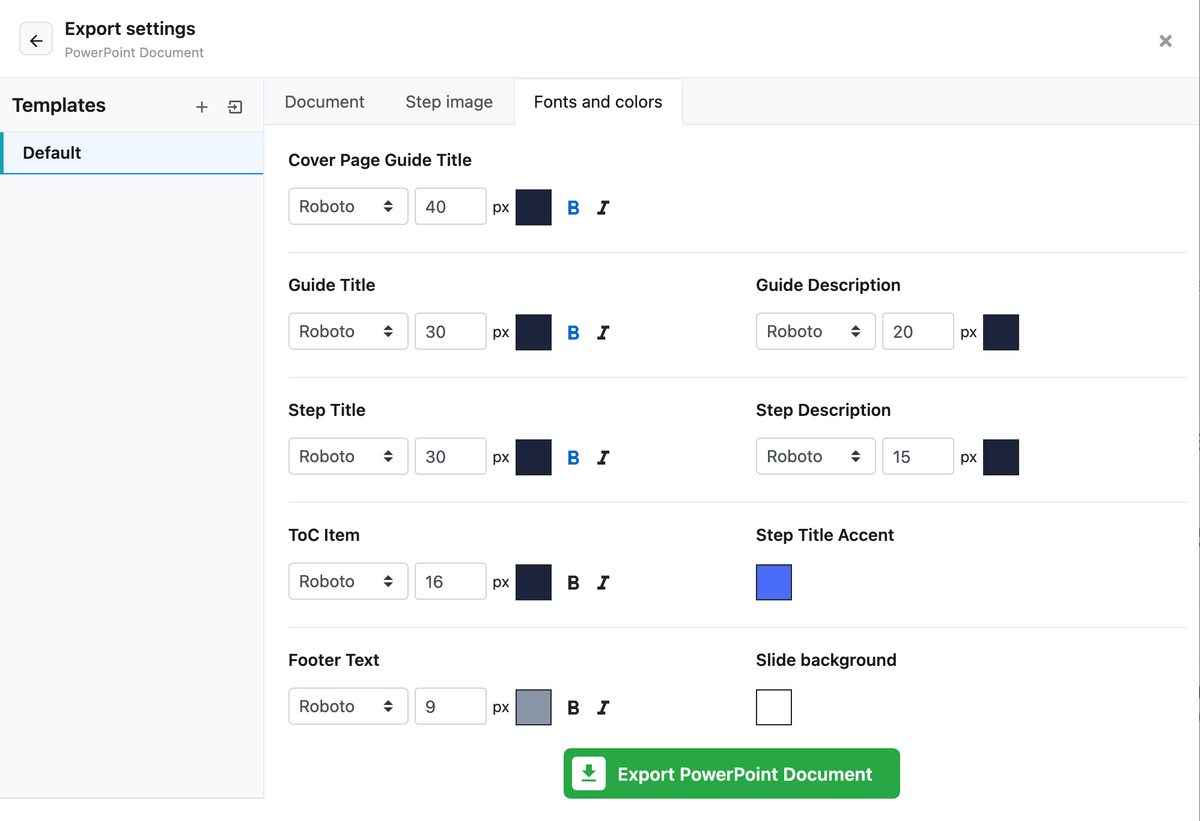This screenshot has width=1200, height=821.
Task: Close the Export settings dialog
Action: point(1165,41)
